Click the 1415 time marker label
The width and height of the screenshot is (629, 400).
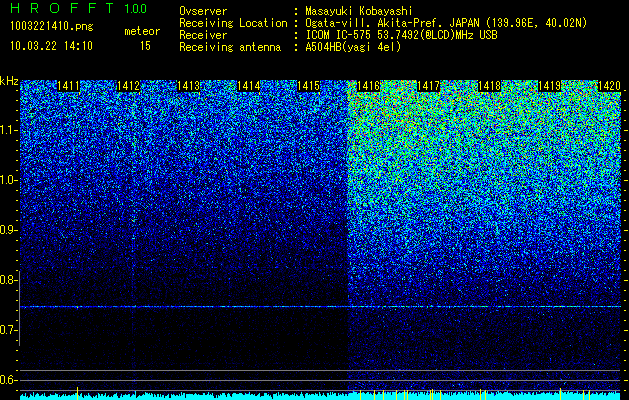[x=309, y=86]
